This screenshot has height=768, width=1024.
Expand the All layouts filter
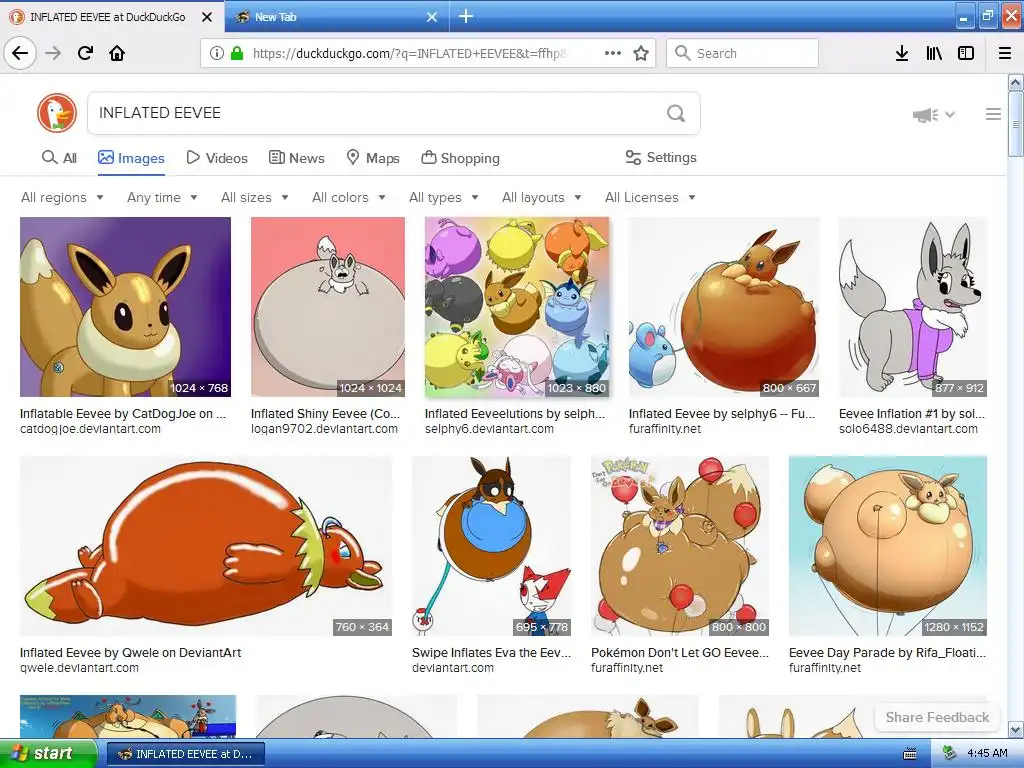click(541, 197)
